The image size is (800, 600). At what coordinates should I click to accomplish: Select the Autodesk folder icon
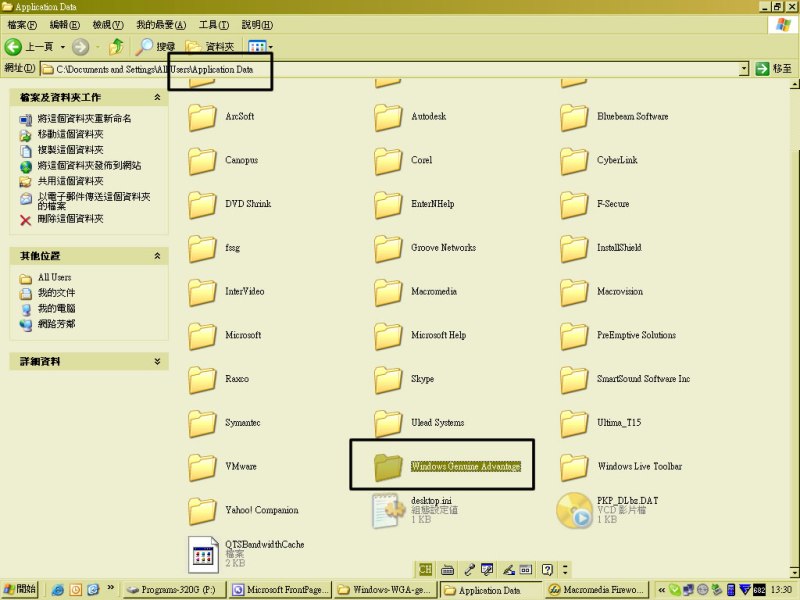tap(388, 117)
